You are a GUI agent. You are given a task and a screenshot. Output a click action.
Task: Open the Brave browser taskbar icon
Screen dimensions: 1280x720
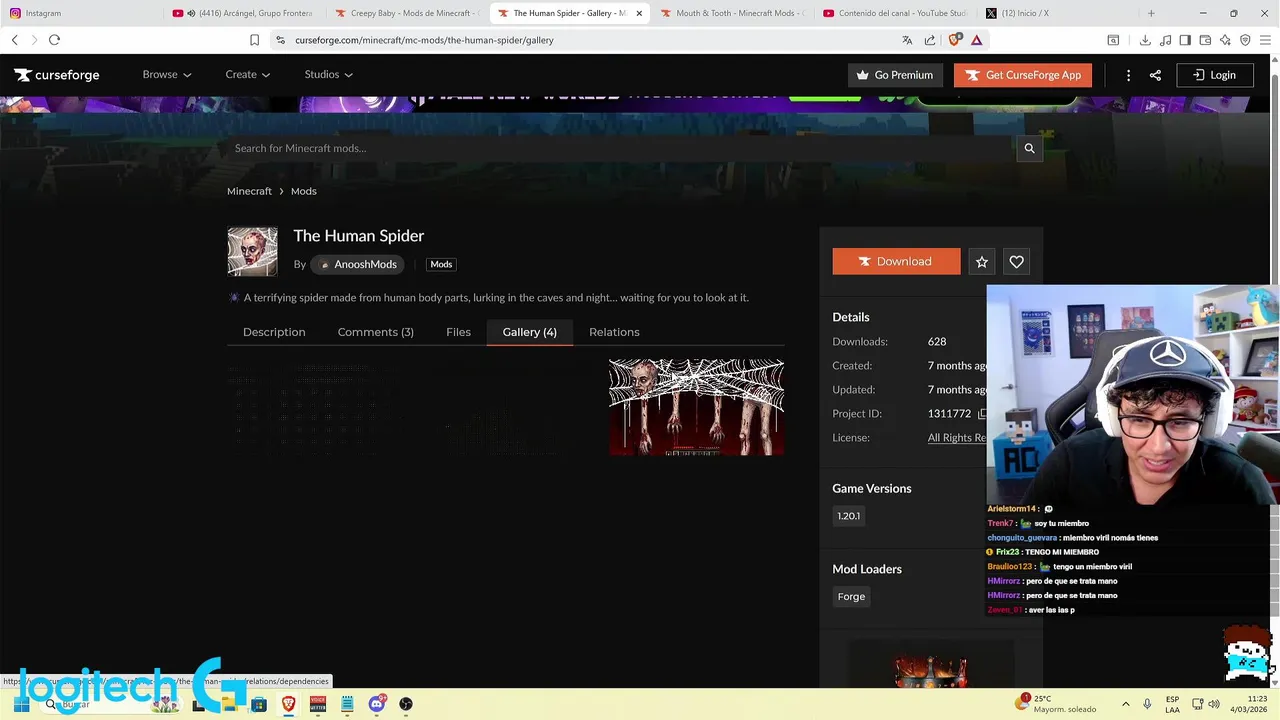pyautogui.click(x=288, y=704)
